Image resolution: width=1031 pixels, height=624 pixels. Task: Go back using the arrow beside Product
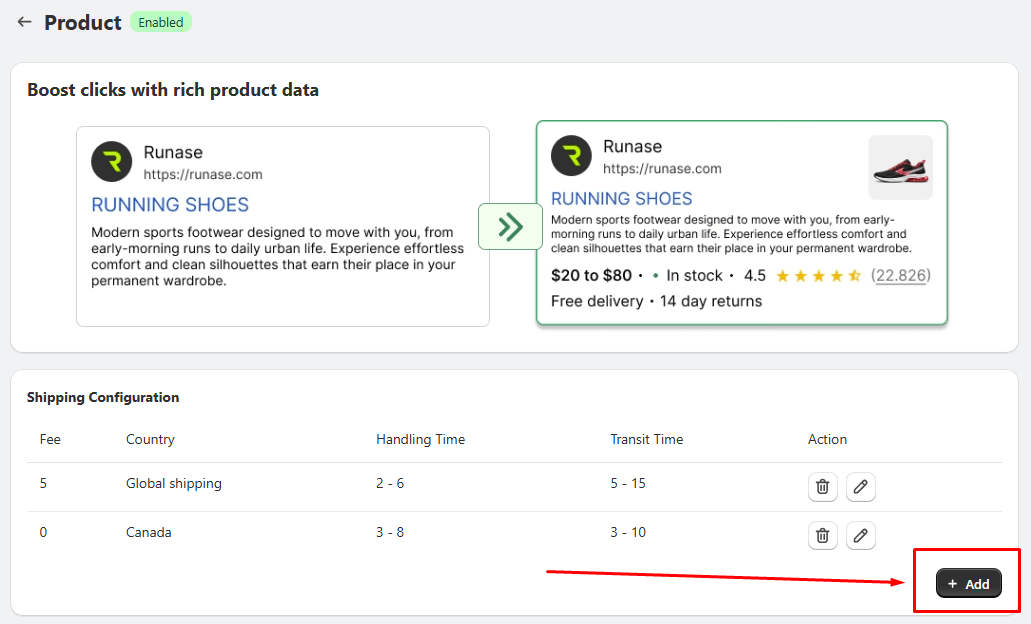pyautogui.click(x=24, y=22)
